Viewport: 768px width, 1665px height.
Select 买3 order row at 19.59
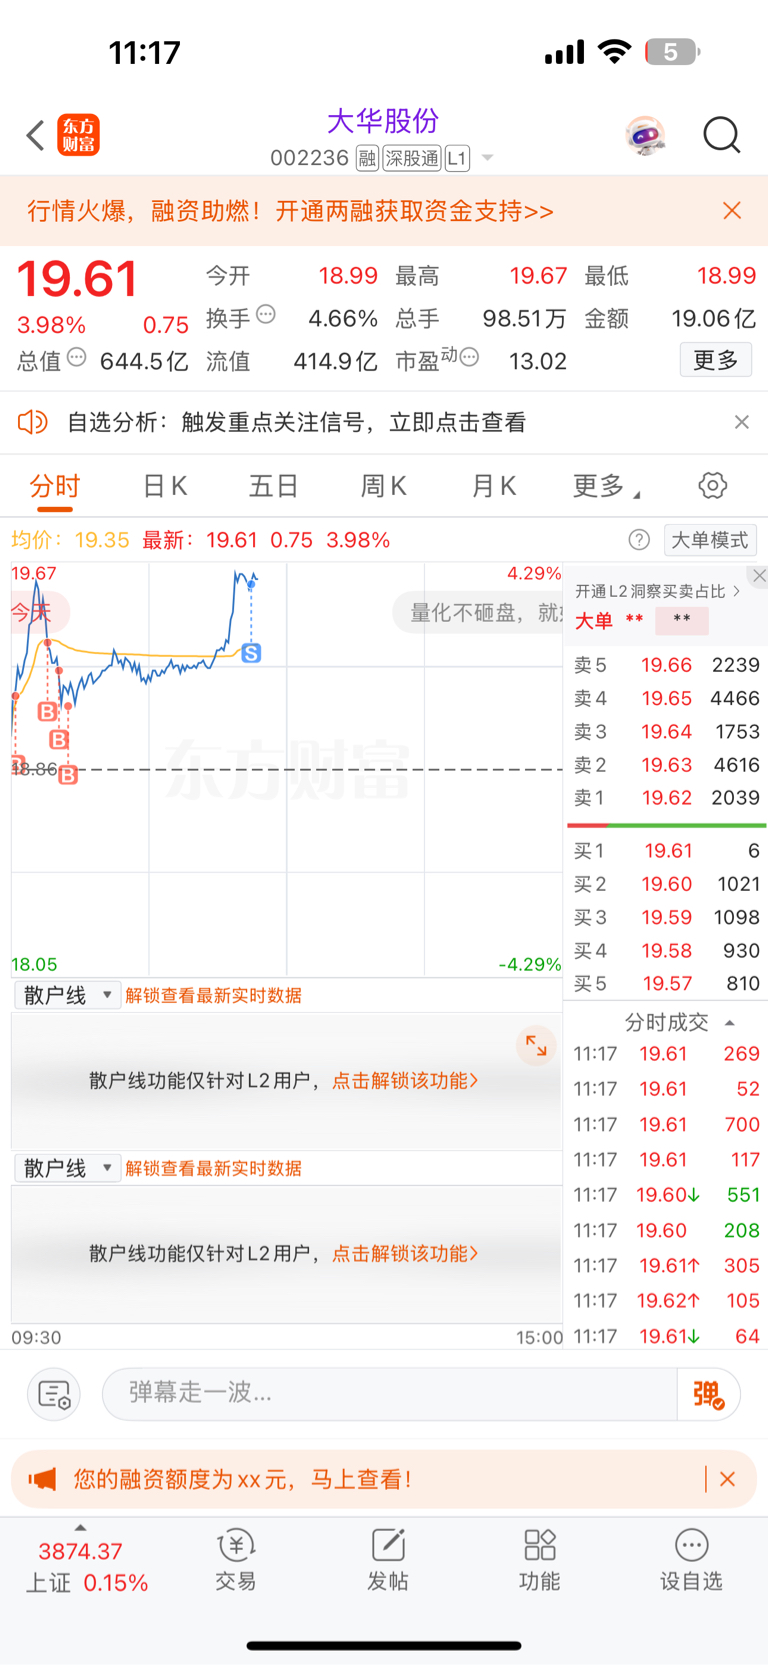tap(667, 917)
